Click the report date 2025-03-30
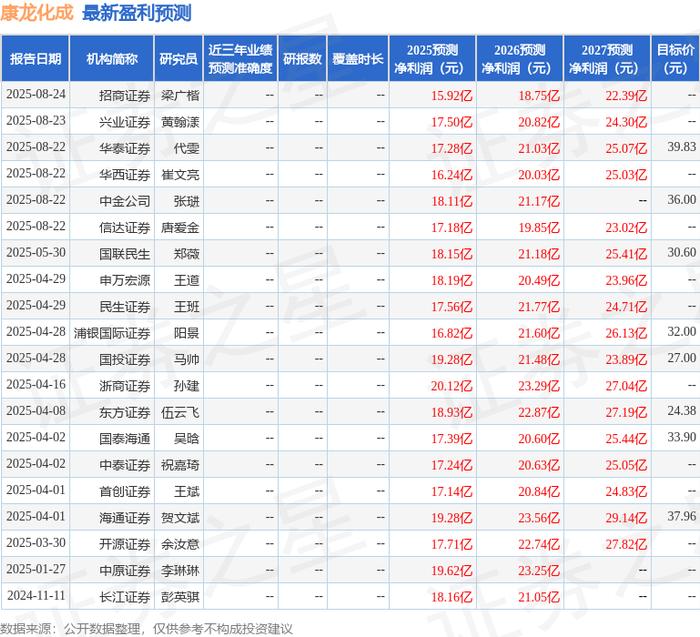Viewport: 700px width, 637px height. (x=36, y=543)
